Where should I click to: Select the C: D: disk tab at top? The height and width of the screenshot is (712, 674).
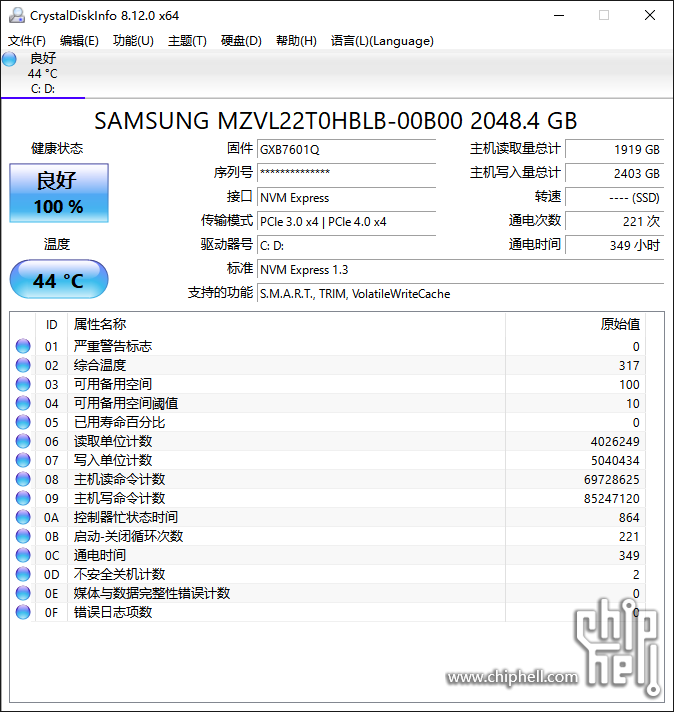coord(43,74)
